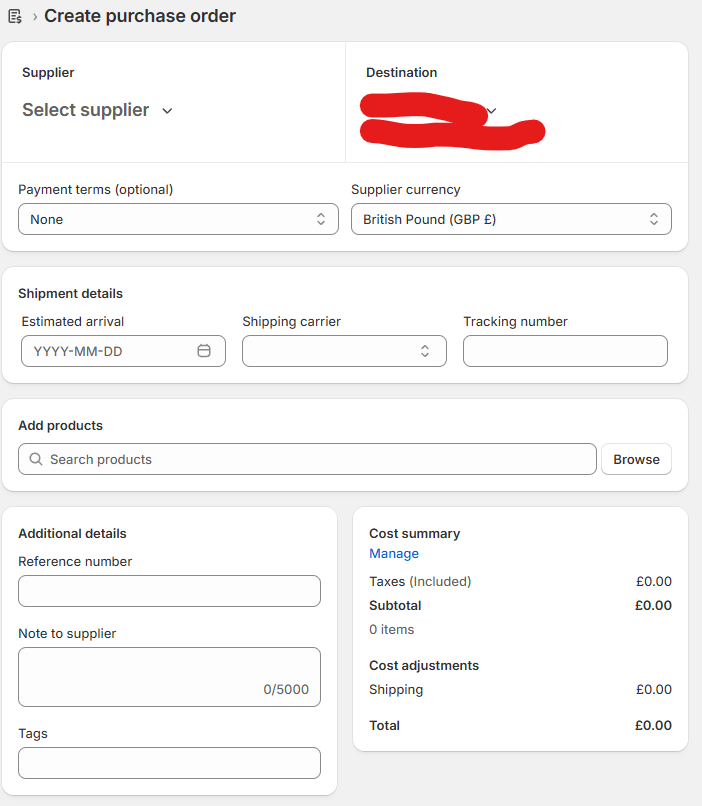Click the Payment terms up-down arrows
The width and height of the screenshot is (702, 806).
[321, 219]
